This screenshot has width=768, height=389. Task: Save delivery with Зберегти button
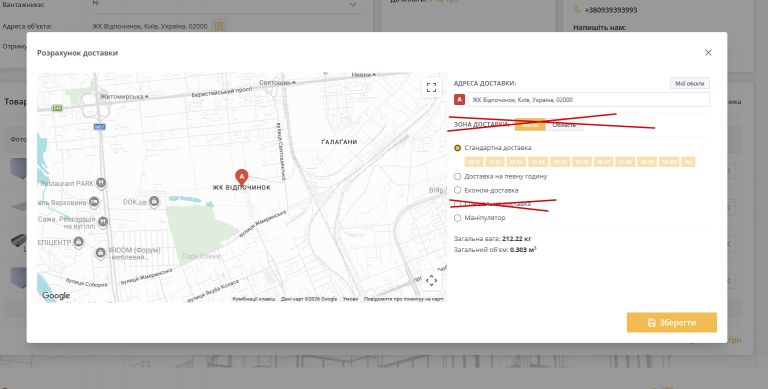(672, 322)
